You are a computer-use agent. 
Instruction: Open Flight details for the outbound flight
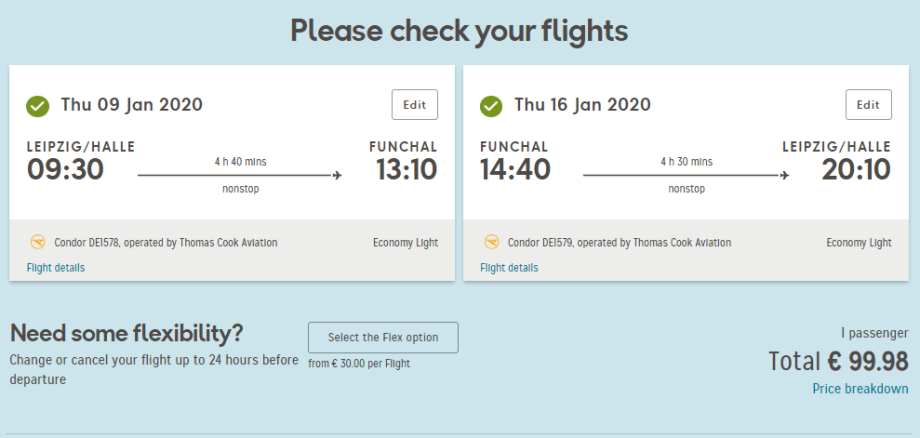(56, 268)
